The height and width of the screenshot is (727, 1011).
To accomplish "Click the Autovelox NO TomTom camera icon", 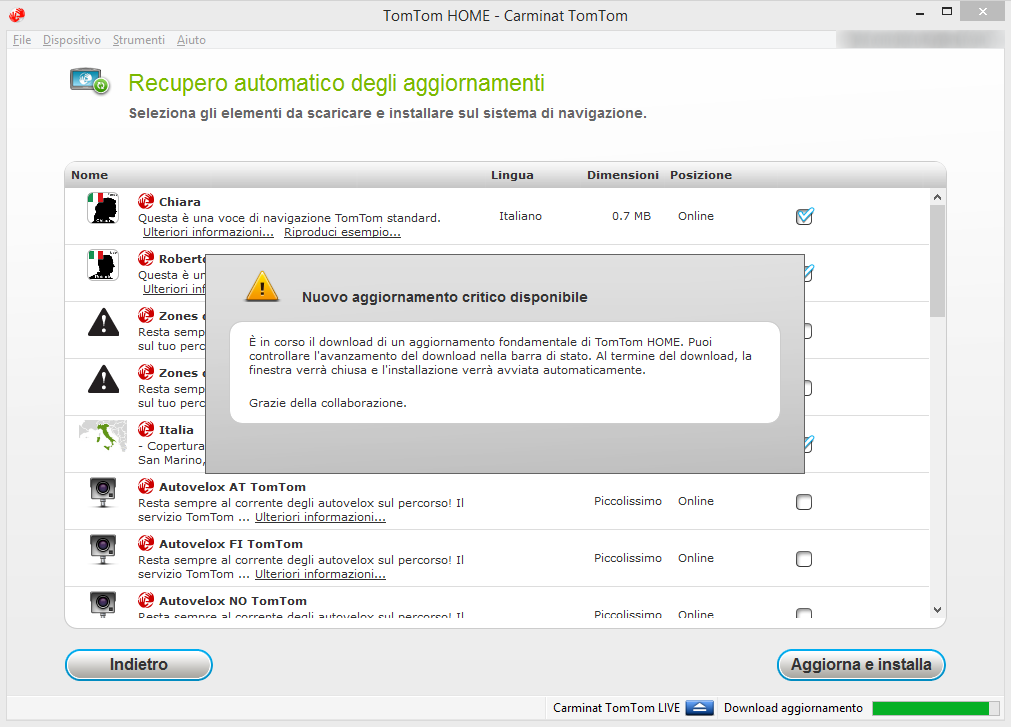I will point(103,604).
